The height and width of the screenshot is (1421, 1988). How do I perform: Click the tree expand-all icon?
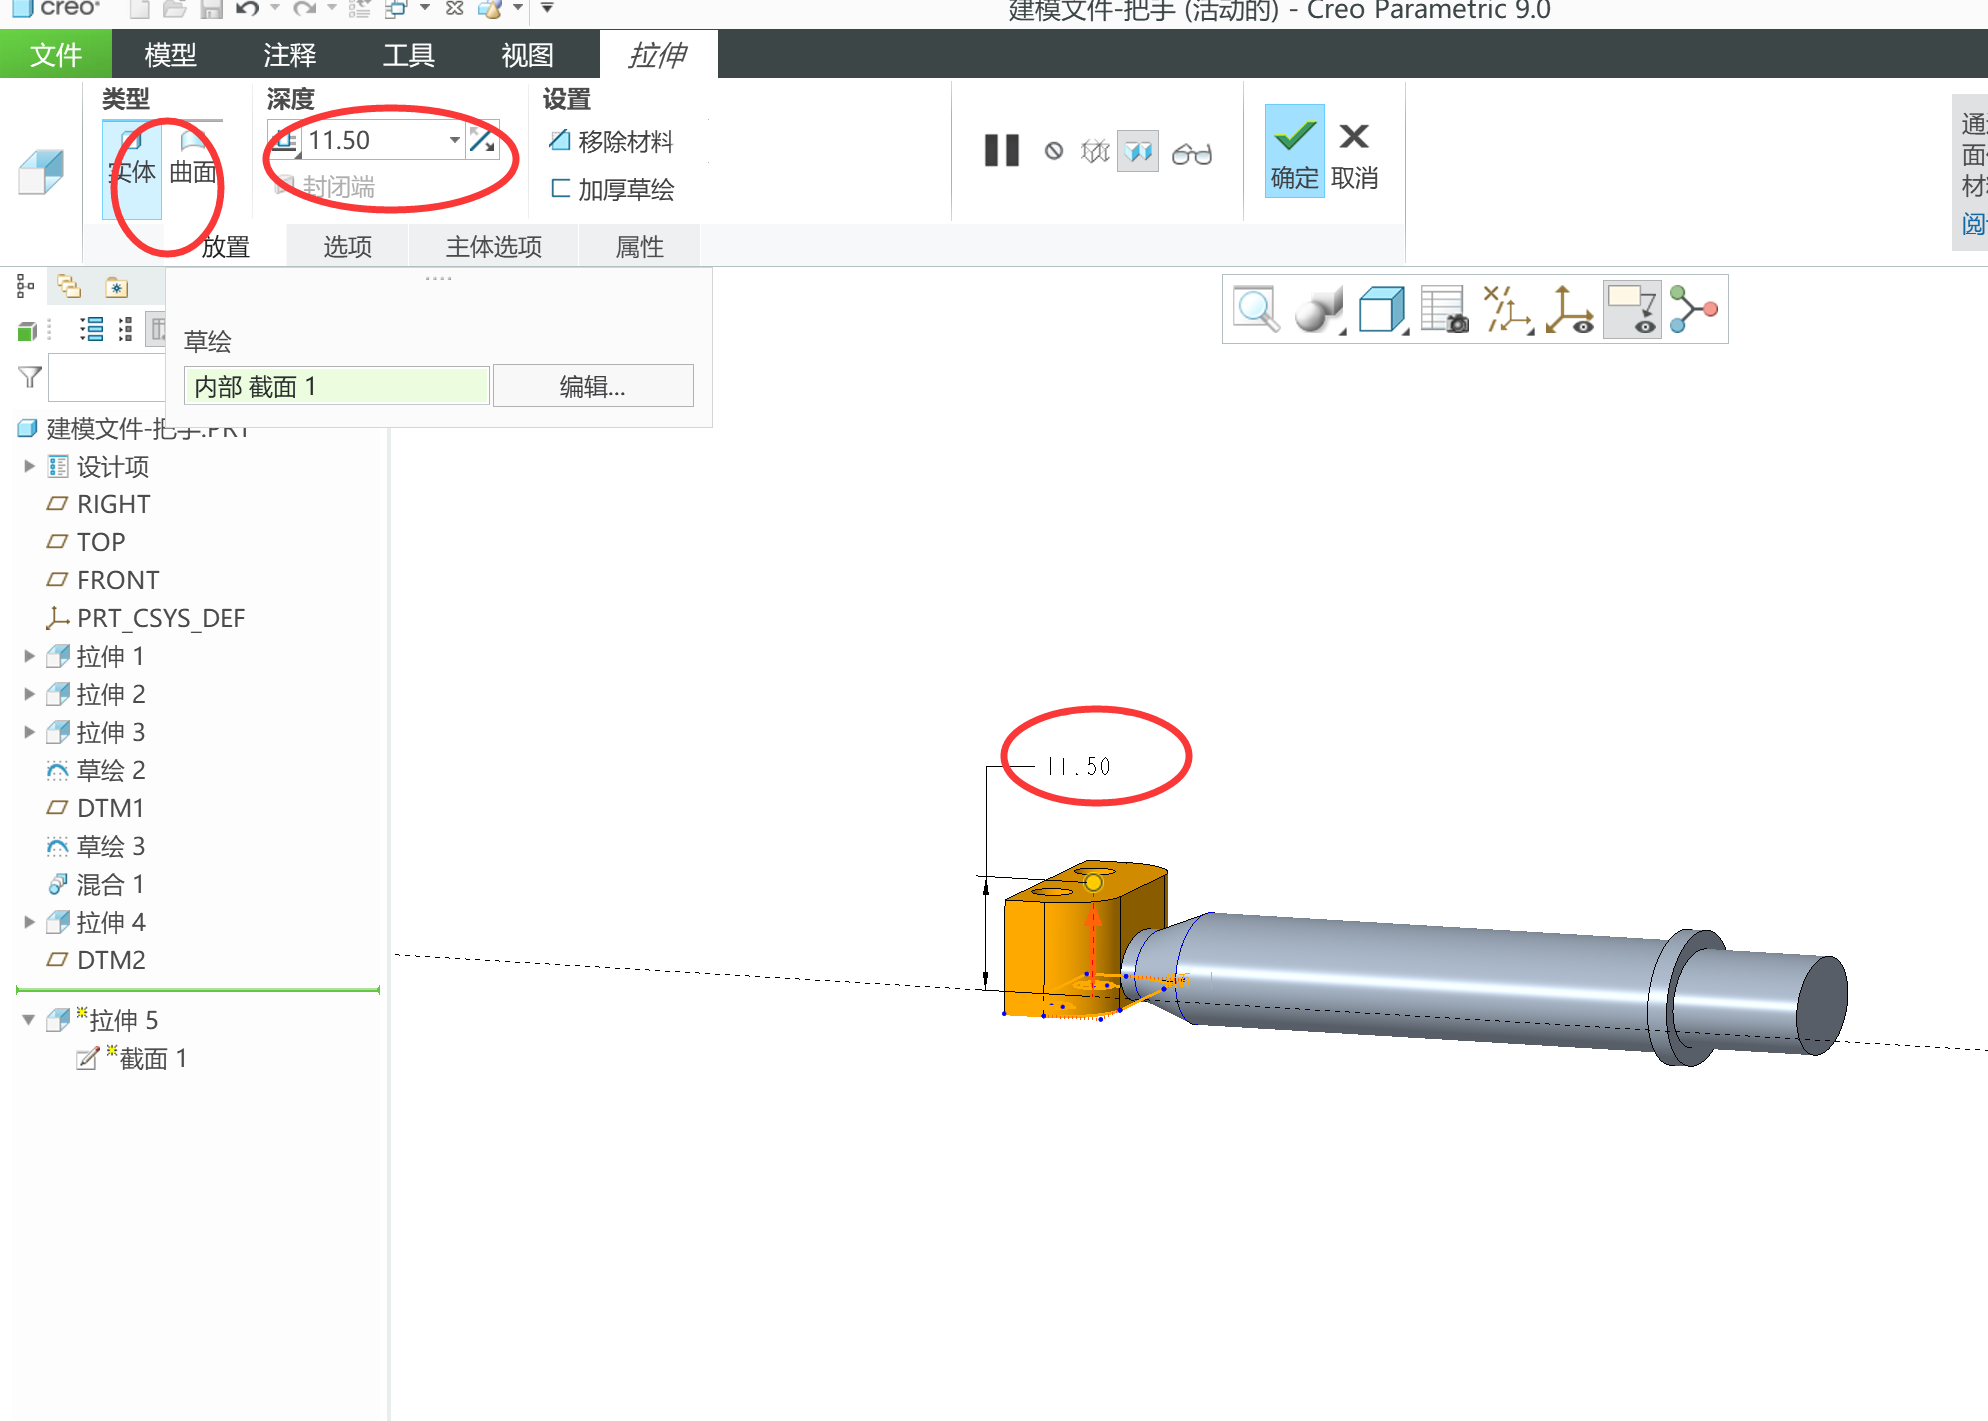pyautogui.click(x=126, y=329)
